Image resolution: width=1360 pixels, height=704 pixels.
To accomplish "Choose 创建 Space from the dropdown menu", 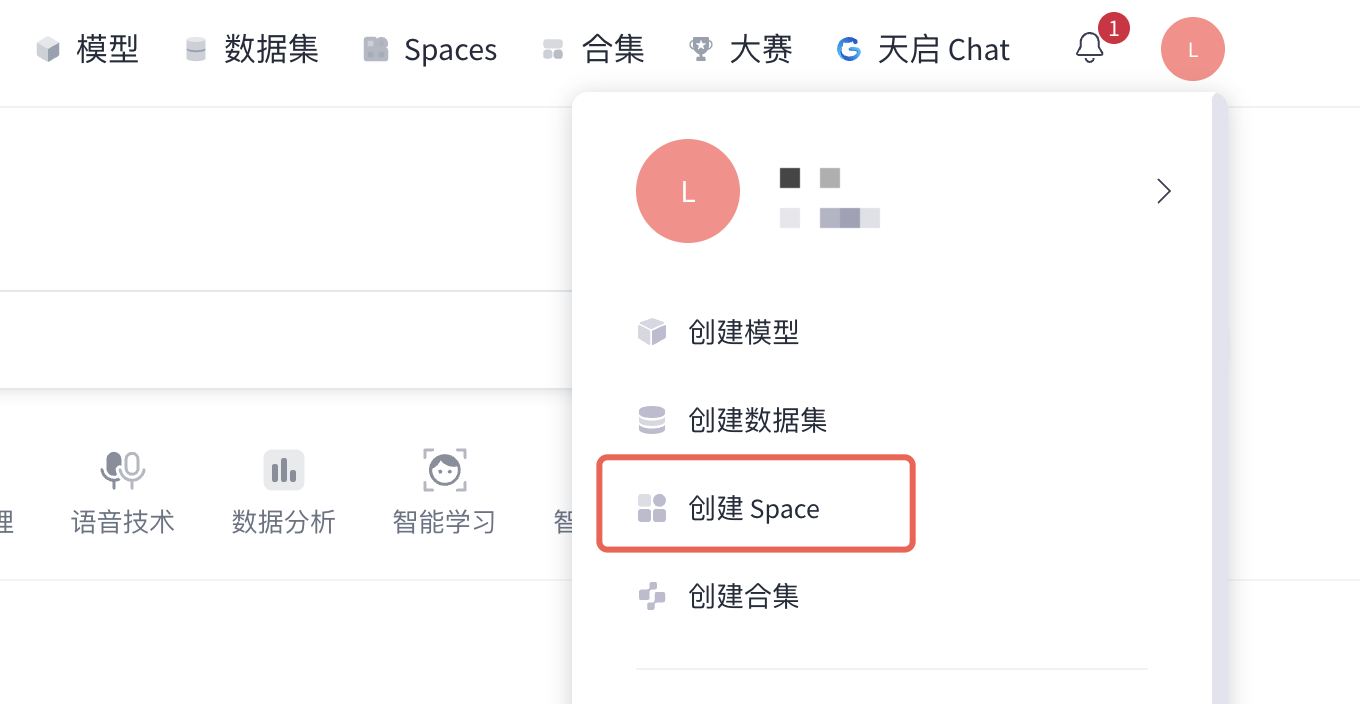I will pyautogui.click(x=756, y=508).
